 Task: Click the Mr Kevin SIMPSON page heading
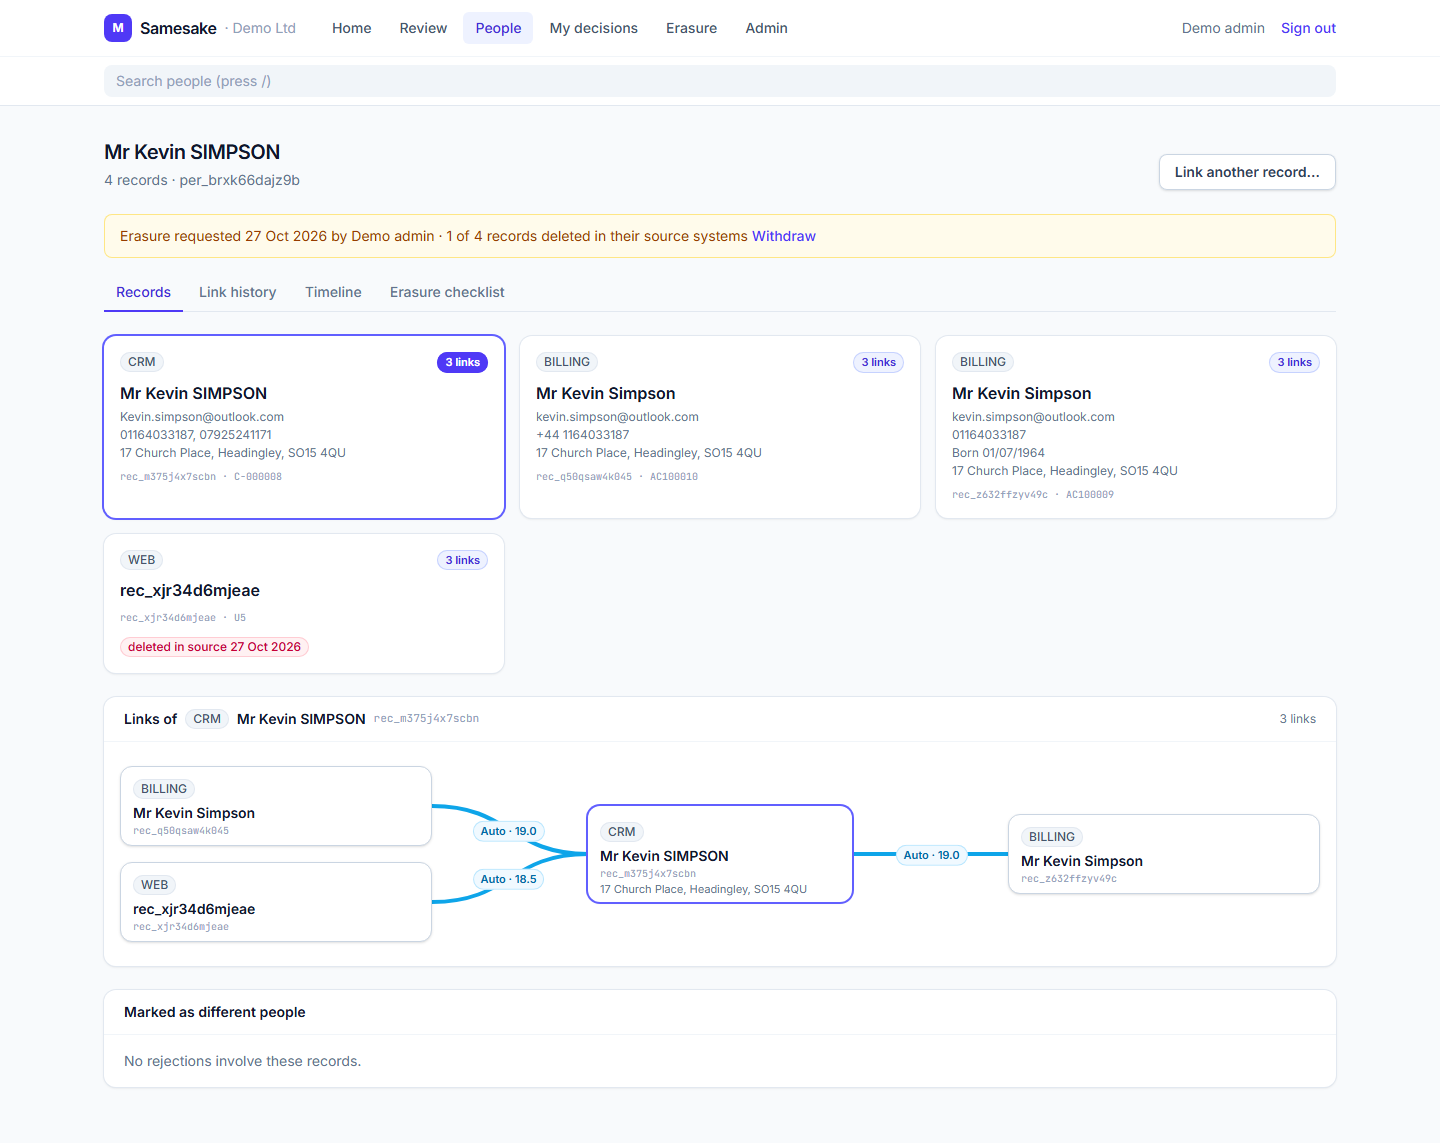(192, 152)
